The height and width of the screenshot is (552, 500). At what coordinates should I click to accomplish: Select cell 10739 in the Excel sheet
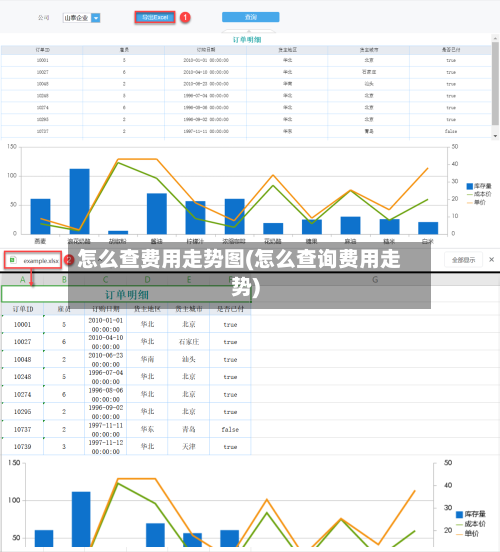coord(23,446)
